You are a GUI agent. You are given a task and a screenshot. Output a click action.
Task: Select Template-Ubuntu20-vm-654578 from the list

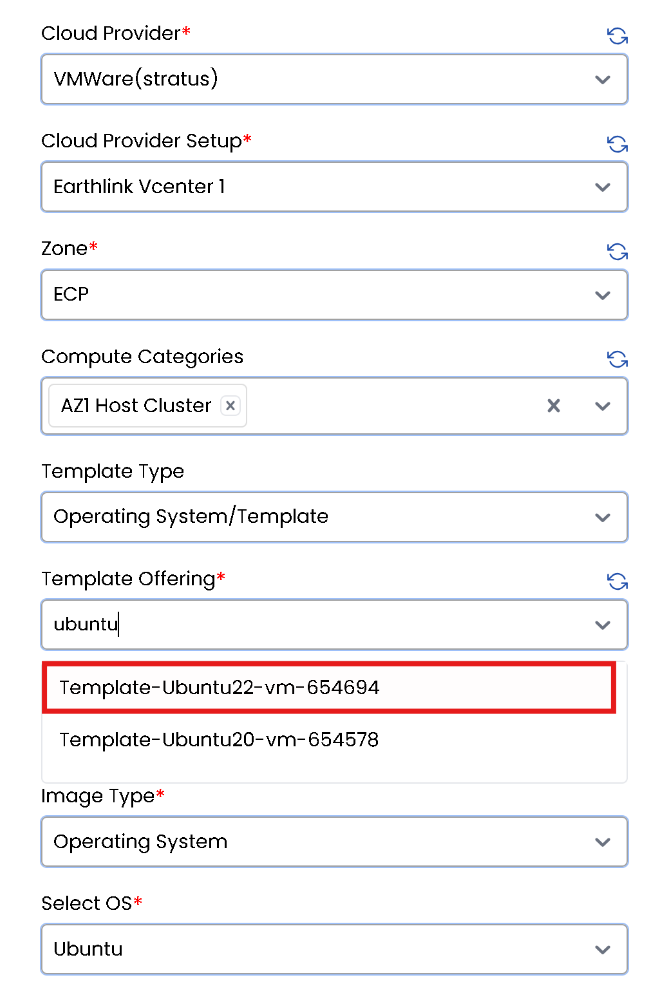coord(328,740)
